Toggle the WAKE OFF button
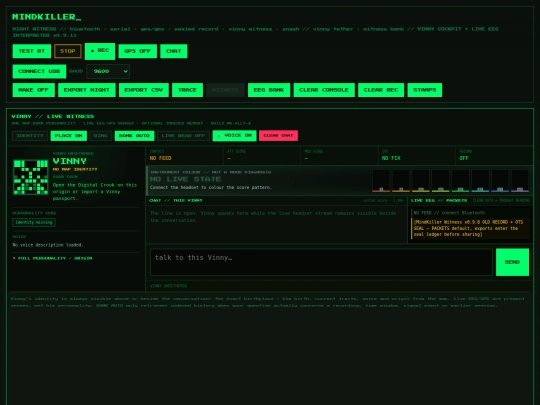The image size is (540, 405). [33, 90]
